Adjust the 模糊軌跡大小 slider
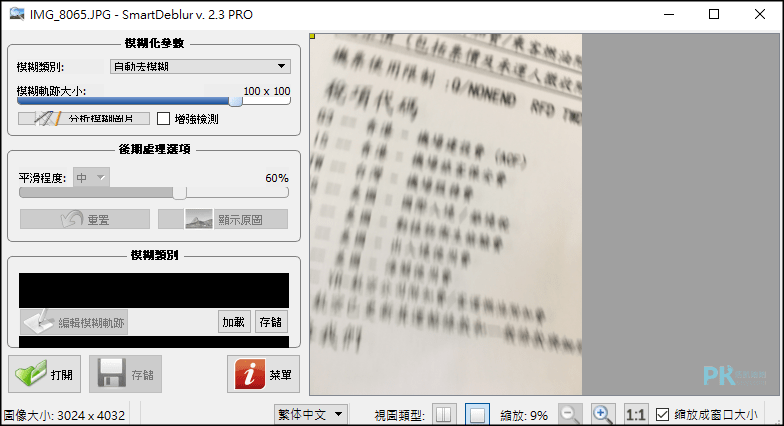Screen dimensions: 784x426 click(154, 102)
